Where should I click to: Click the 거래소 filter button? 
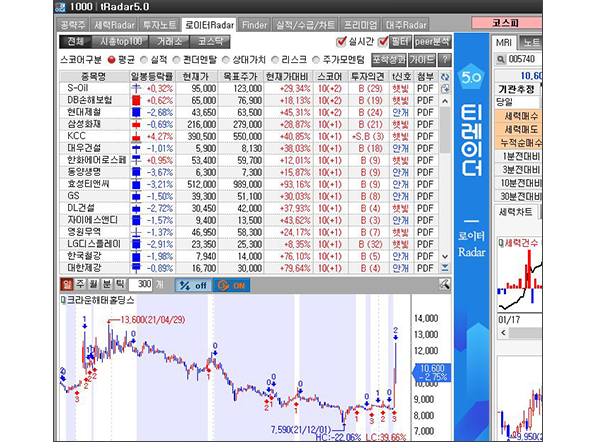(169, 42)
